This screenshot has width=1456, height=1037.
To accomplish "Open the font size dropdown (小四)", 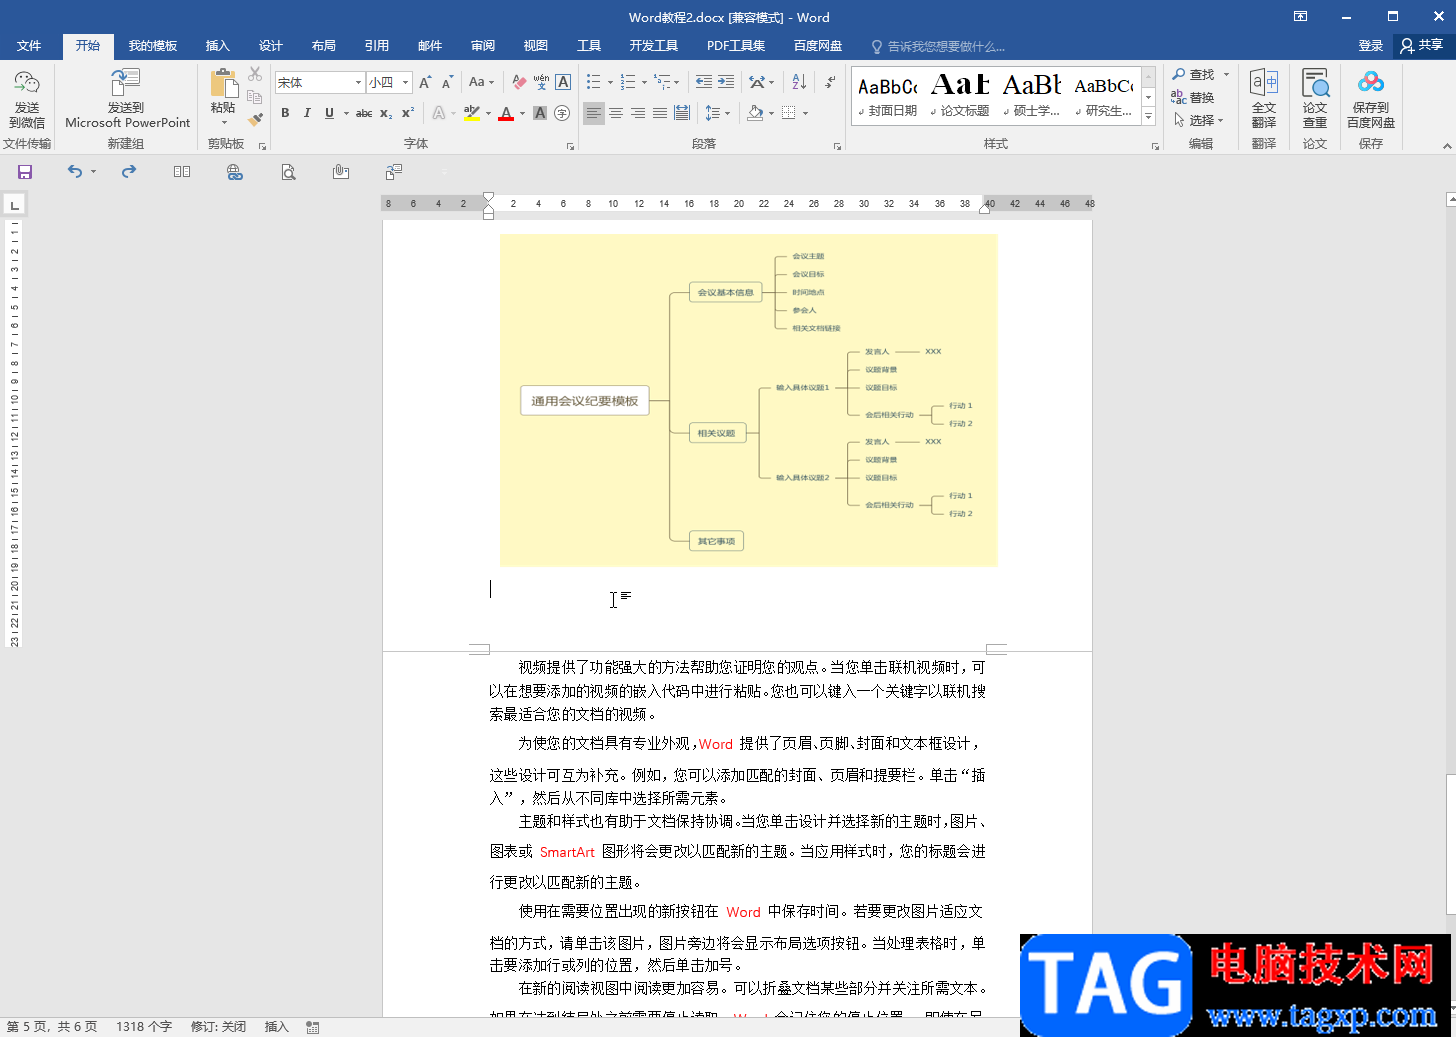I will pos(405,82).
